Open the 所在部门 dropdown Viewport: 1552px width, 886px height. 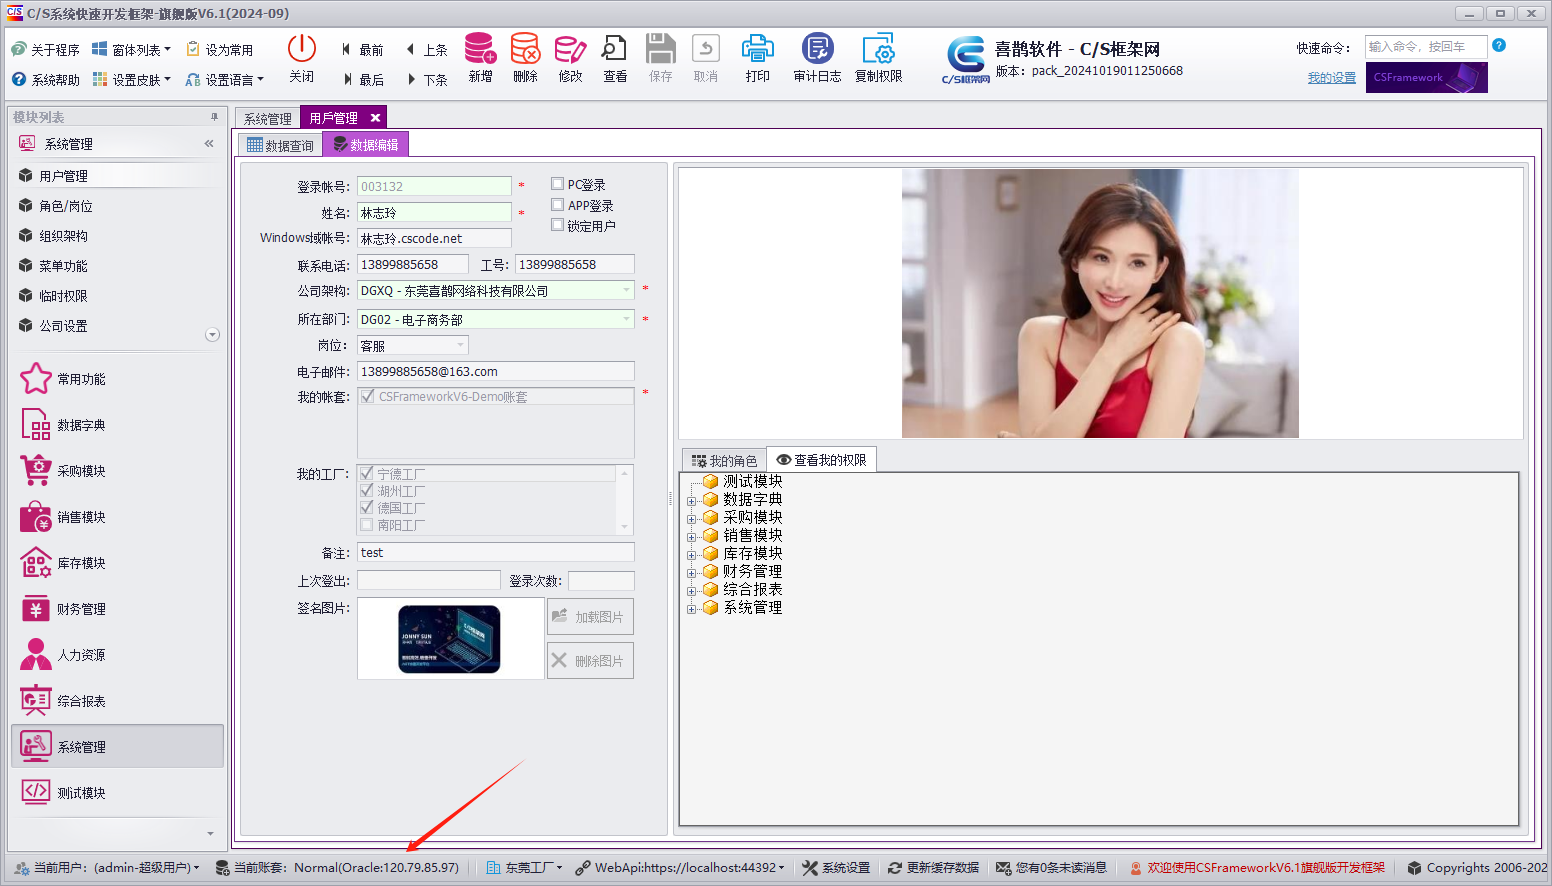click(627, 319)
